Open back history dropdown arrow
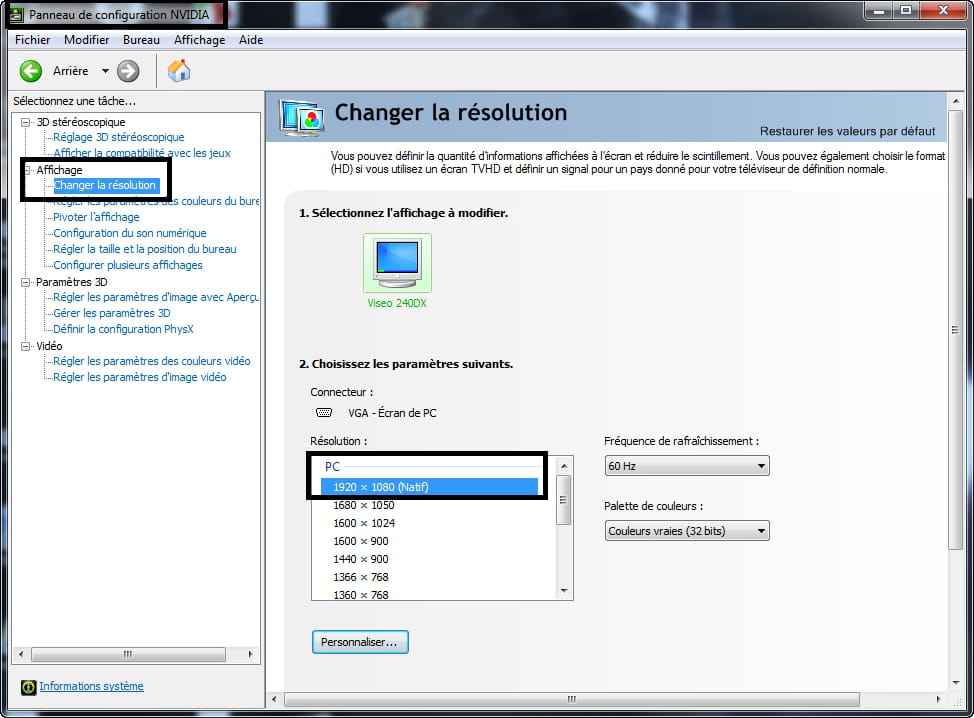This screenshot has height=718, width=974. click(105, 71)
